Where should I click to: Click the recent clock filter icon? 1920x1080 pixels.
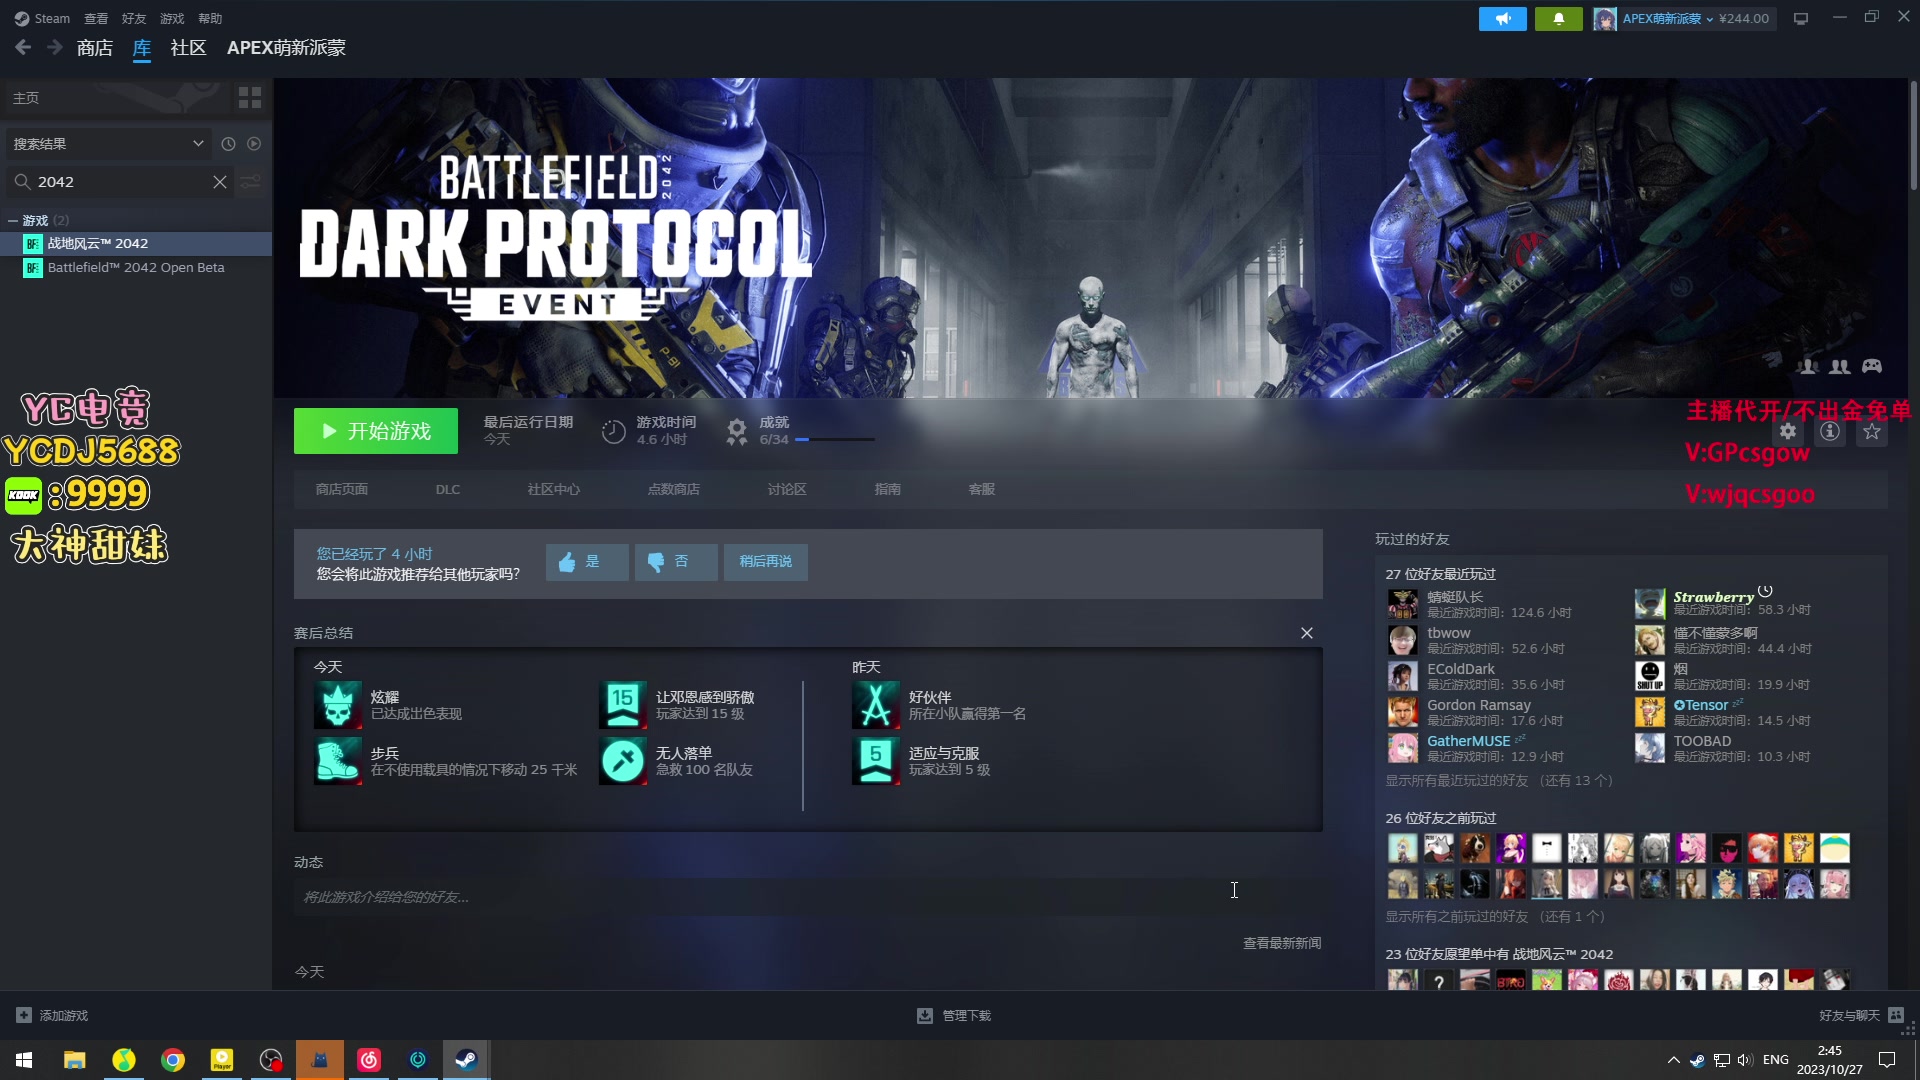tap(228, 144)
